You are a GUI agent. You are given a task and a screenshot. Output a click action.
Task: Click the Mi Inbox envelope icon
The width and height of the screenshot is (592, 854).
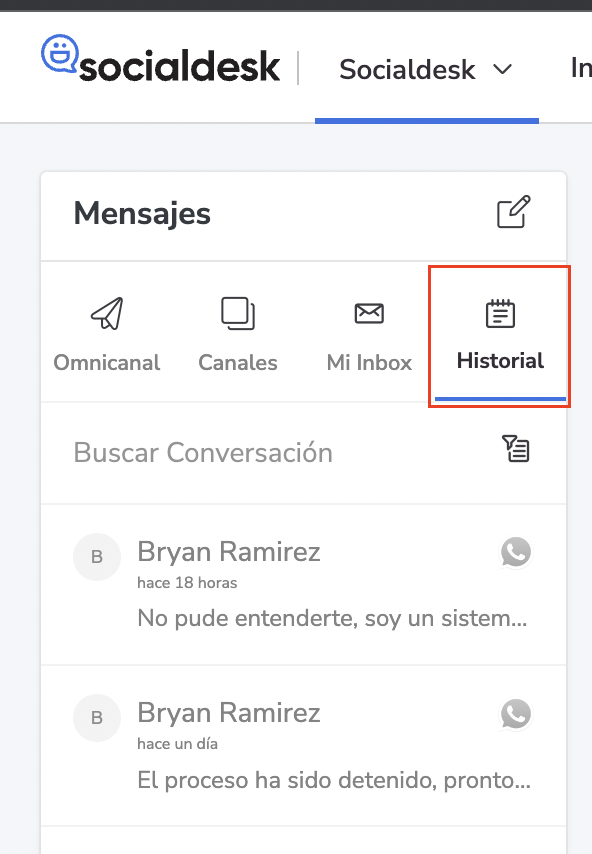(369, 313)
